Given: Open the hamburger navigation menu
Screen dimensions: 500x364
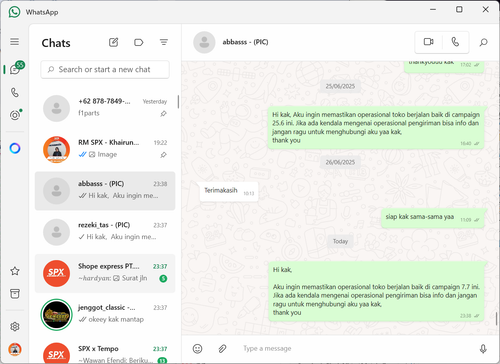Looking at the screenshot, I should coord(14,42).
